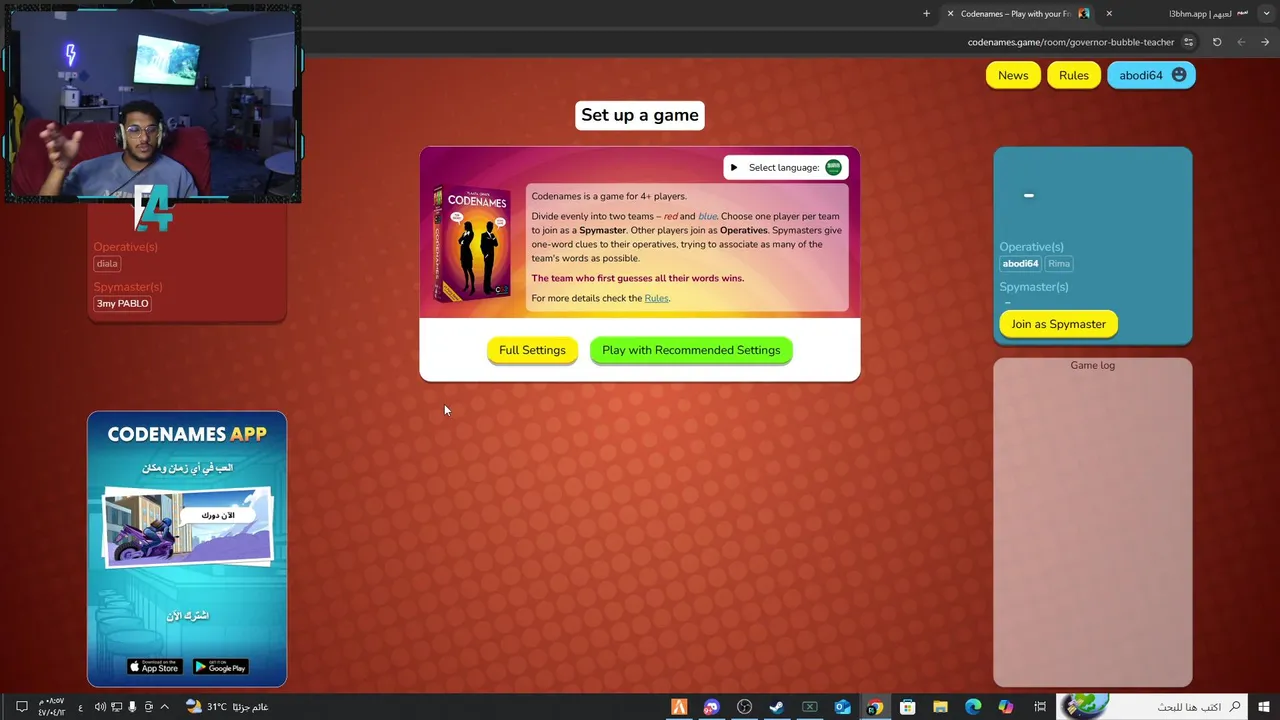
Task: Open the abodi64 player profile menu
Action: [1151, 75]
